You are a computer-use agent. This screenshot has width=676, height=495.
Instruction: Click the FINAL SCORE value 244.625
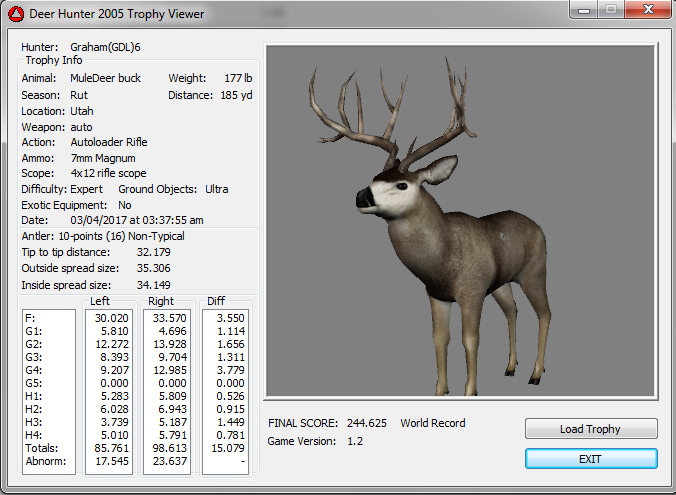(367, 423)
